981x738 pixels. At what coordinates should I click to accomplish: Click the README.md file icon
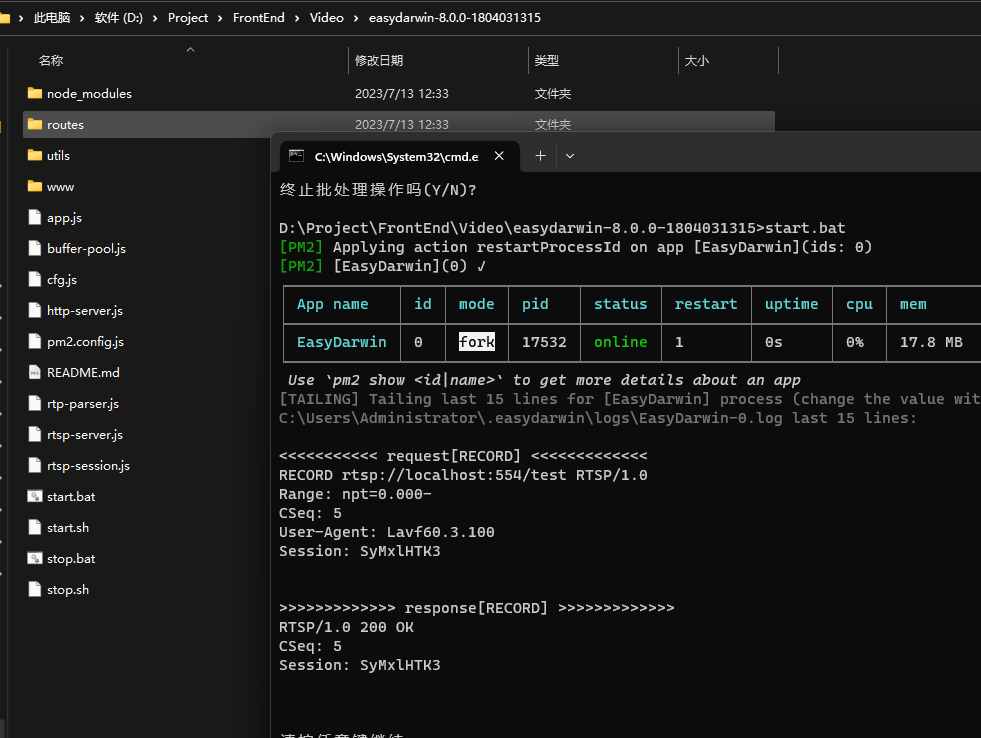pyautogui.click(x=35, y=372)
